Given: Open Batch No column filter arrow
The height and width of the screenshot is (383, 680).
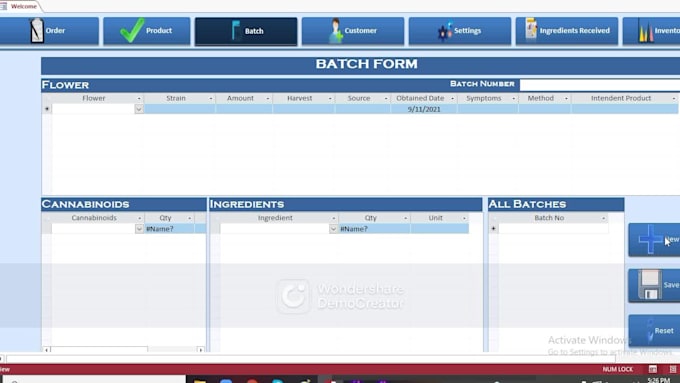Looking at the screenshot, I should (x=603, y=218).
